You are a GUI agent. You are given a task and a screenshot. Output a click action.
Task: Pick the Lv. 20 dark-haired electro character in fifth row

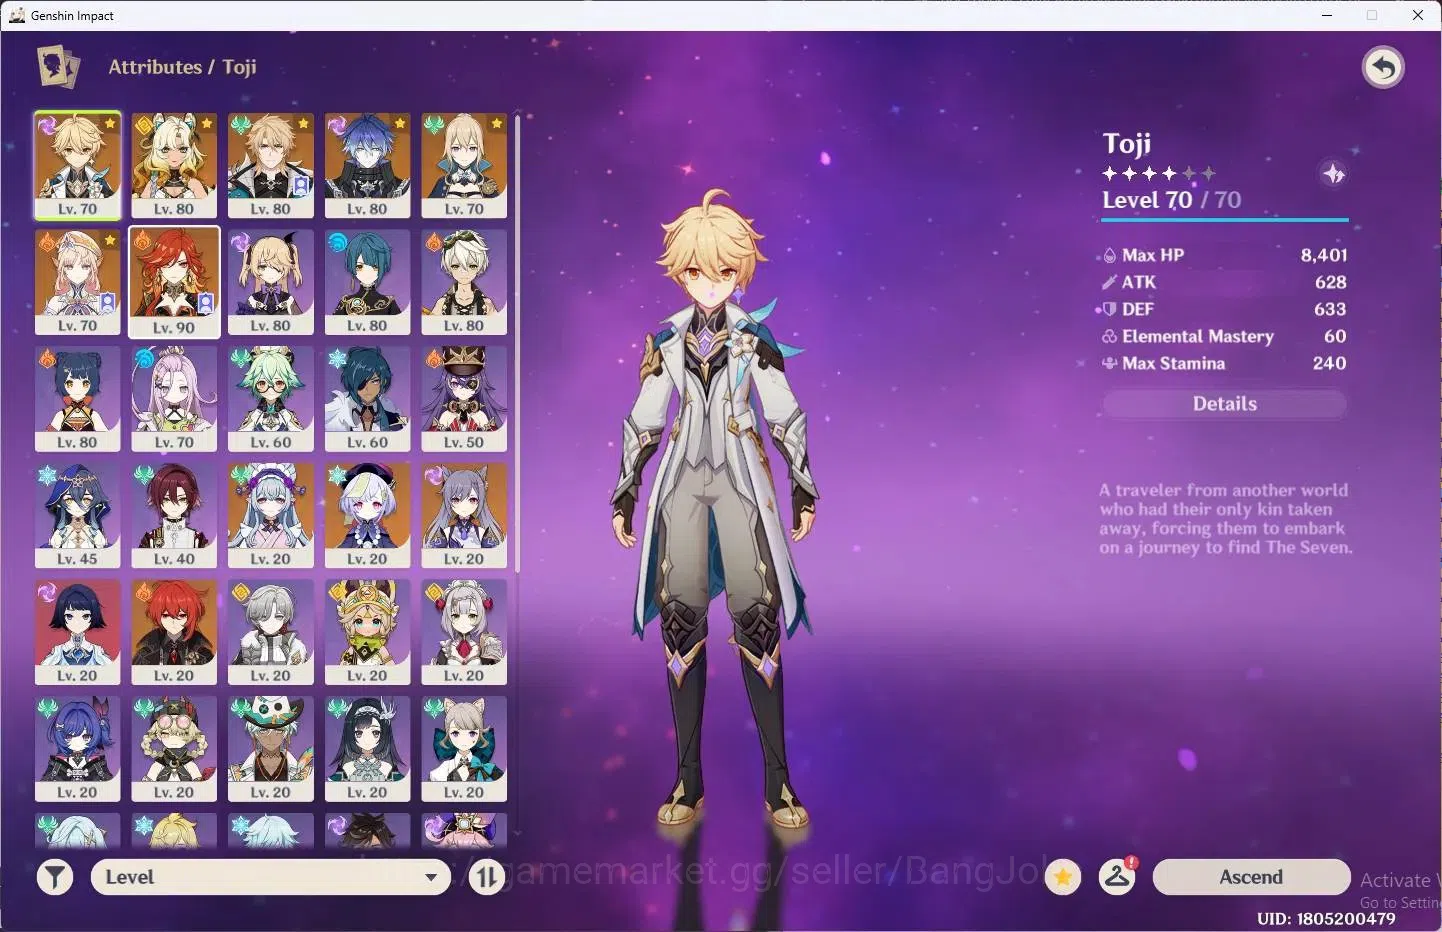pos(77,632)
